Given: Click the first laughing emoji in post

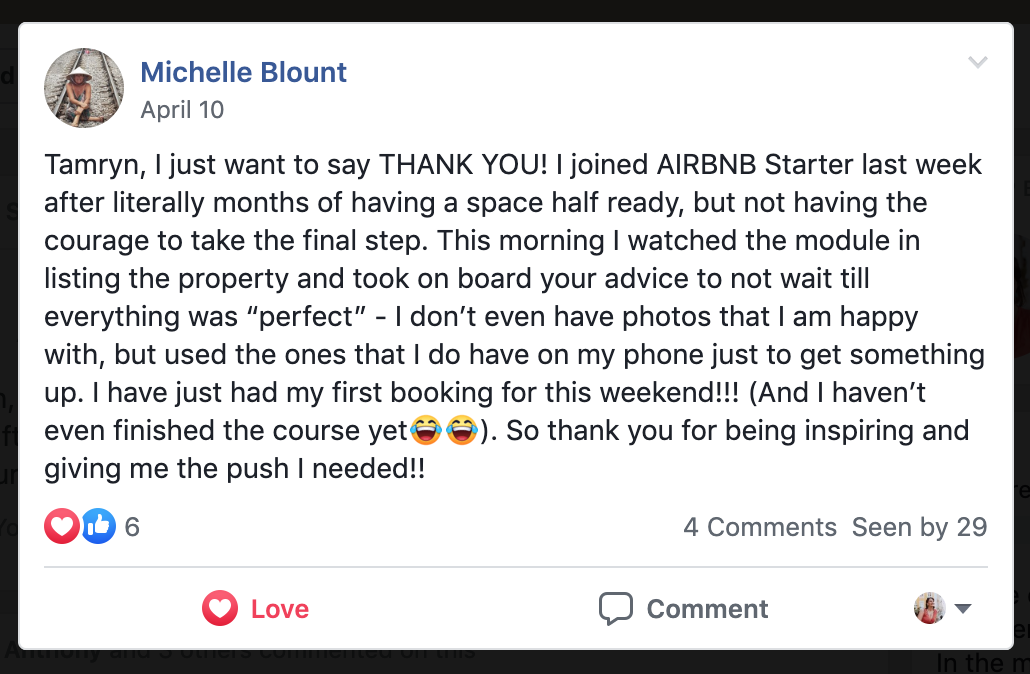Looking at the screenshot, I should point(426,432).
